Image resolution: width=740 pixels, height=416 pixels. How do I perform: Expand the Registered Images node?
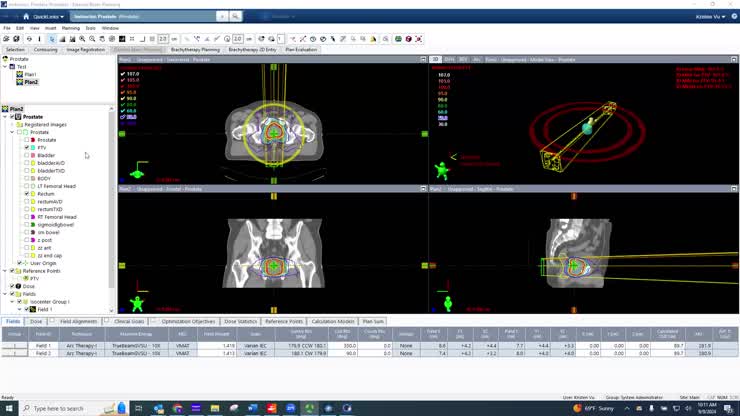pyautogui.click(x=12, y=125)
